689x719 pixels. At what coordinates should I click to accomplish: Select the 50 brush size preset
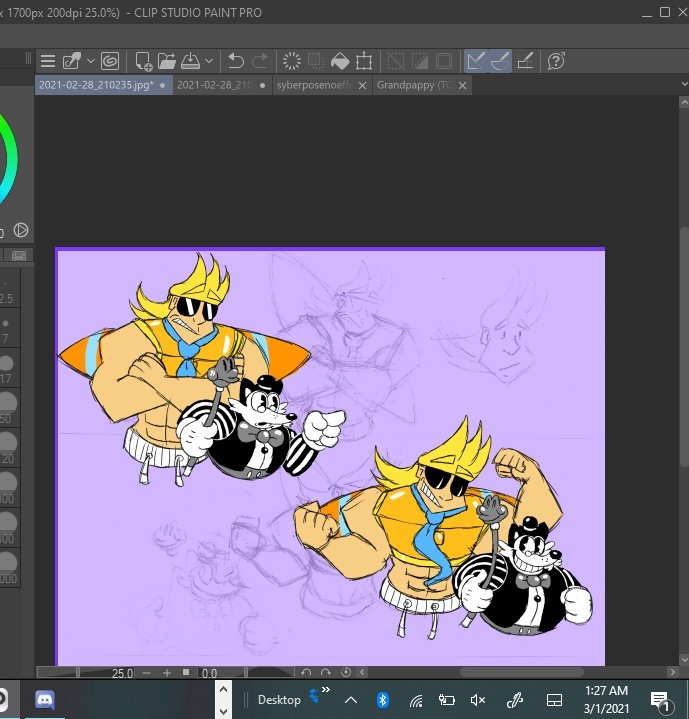coord(7,408)
